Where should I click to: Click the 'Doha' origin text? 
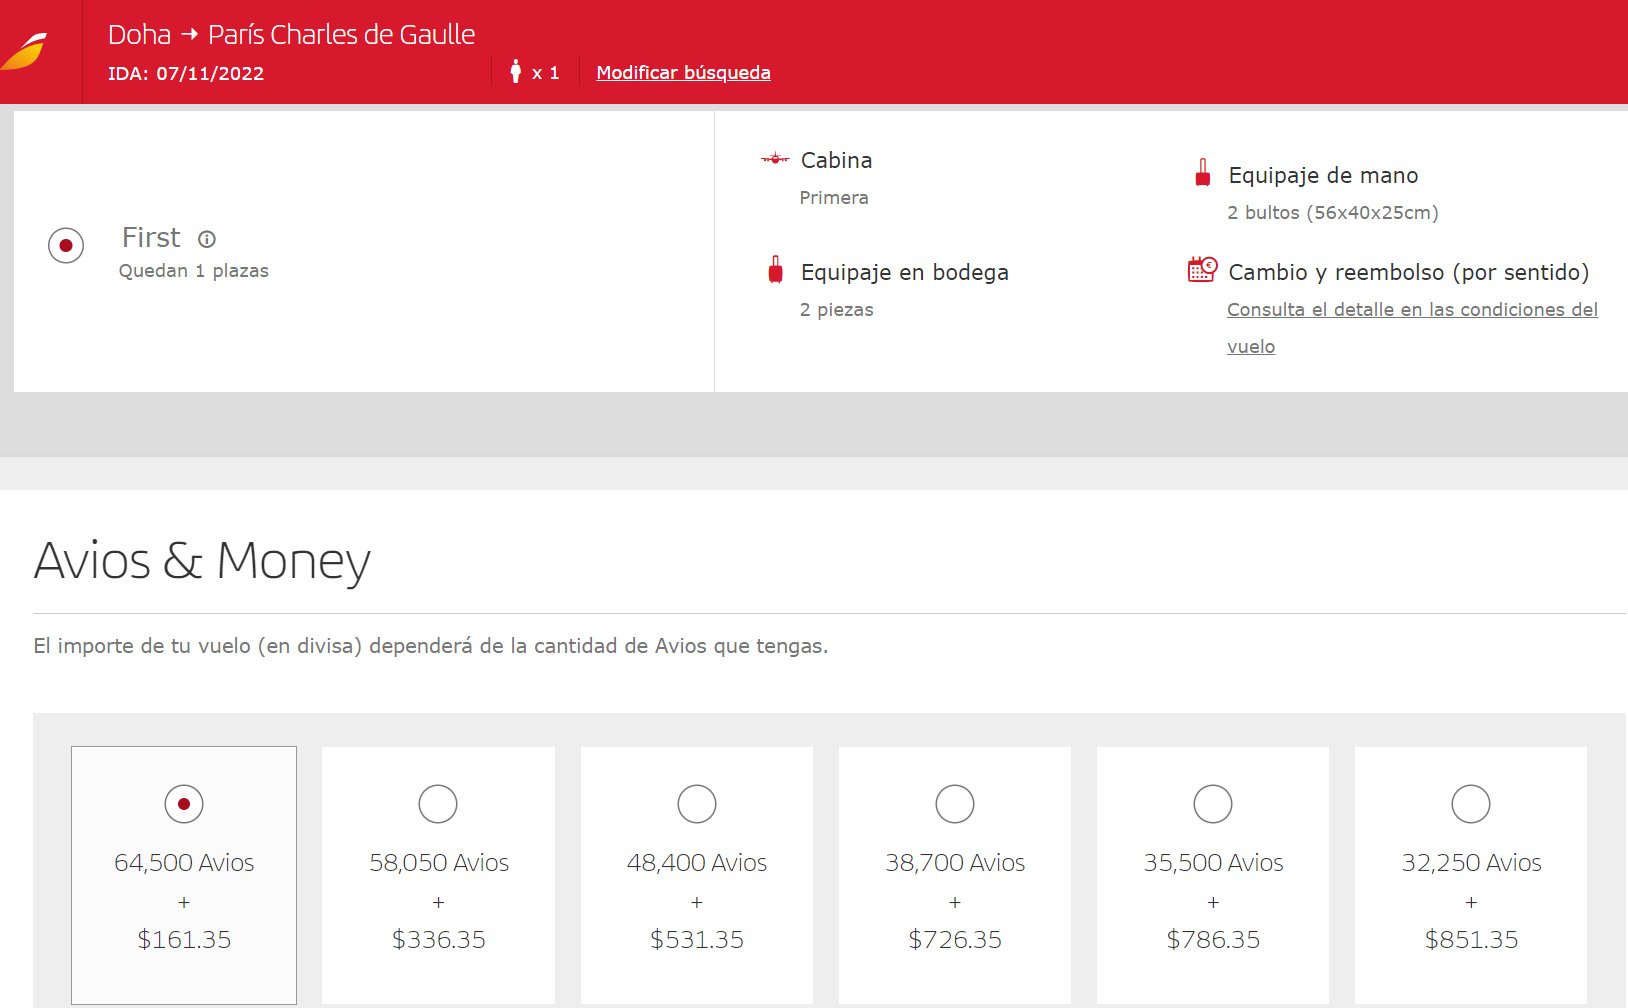pyautogui.click(x=140, y=35)
